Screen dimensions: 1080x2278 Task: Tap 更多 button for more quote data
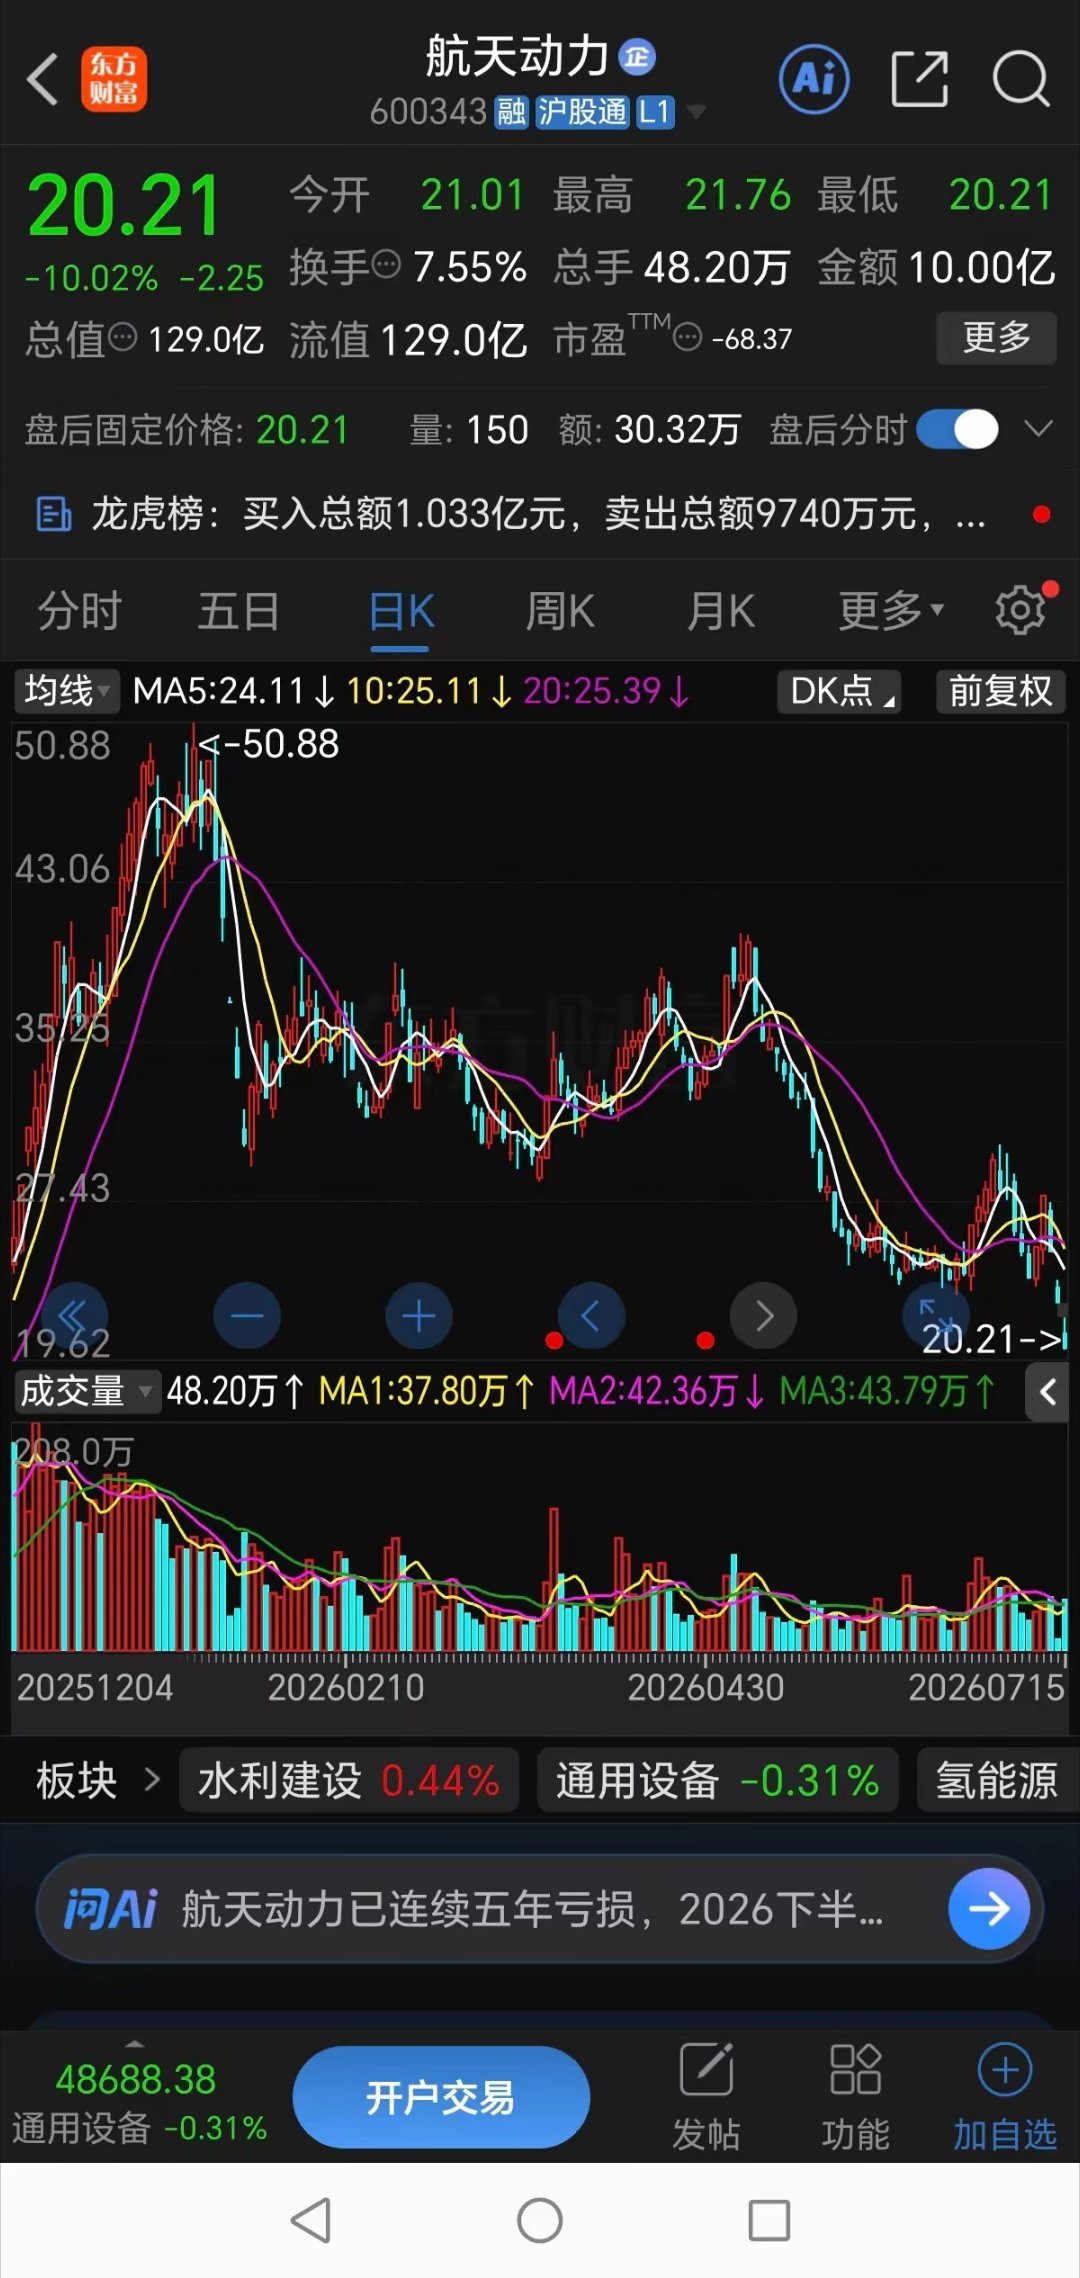pos(996,338)
